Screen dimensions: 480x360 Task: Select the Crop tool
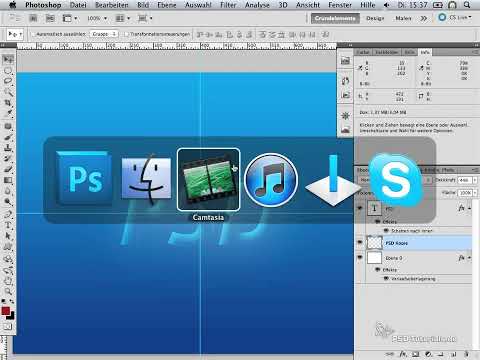(x=8, y=103)
